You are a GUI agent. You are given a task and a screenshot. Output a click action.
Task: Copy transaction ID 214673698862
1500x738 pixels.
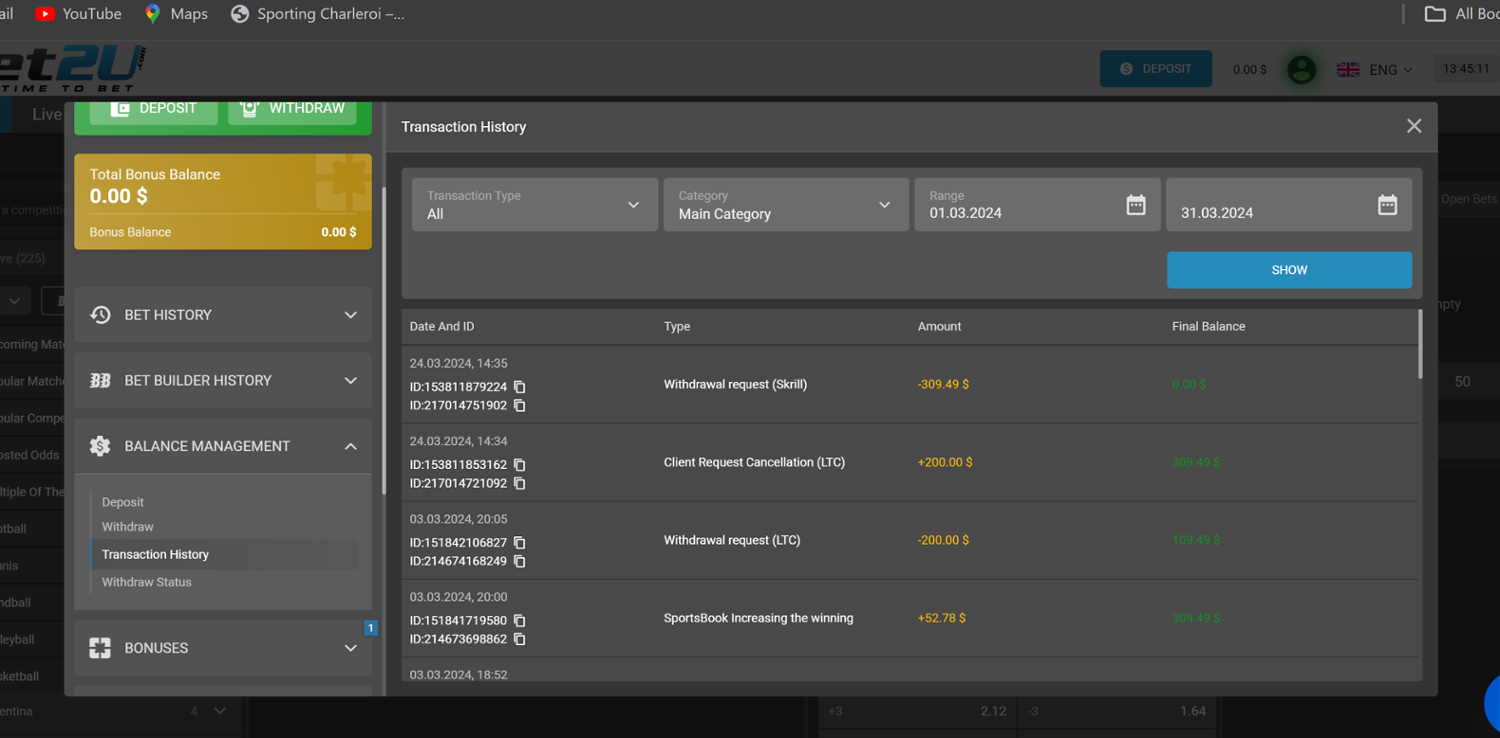(x=520, y=639)
